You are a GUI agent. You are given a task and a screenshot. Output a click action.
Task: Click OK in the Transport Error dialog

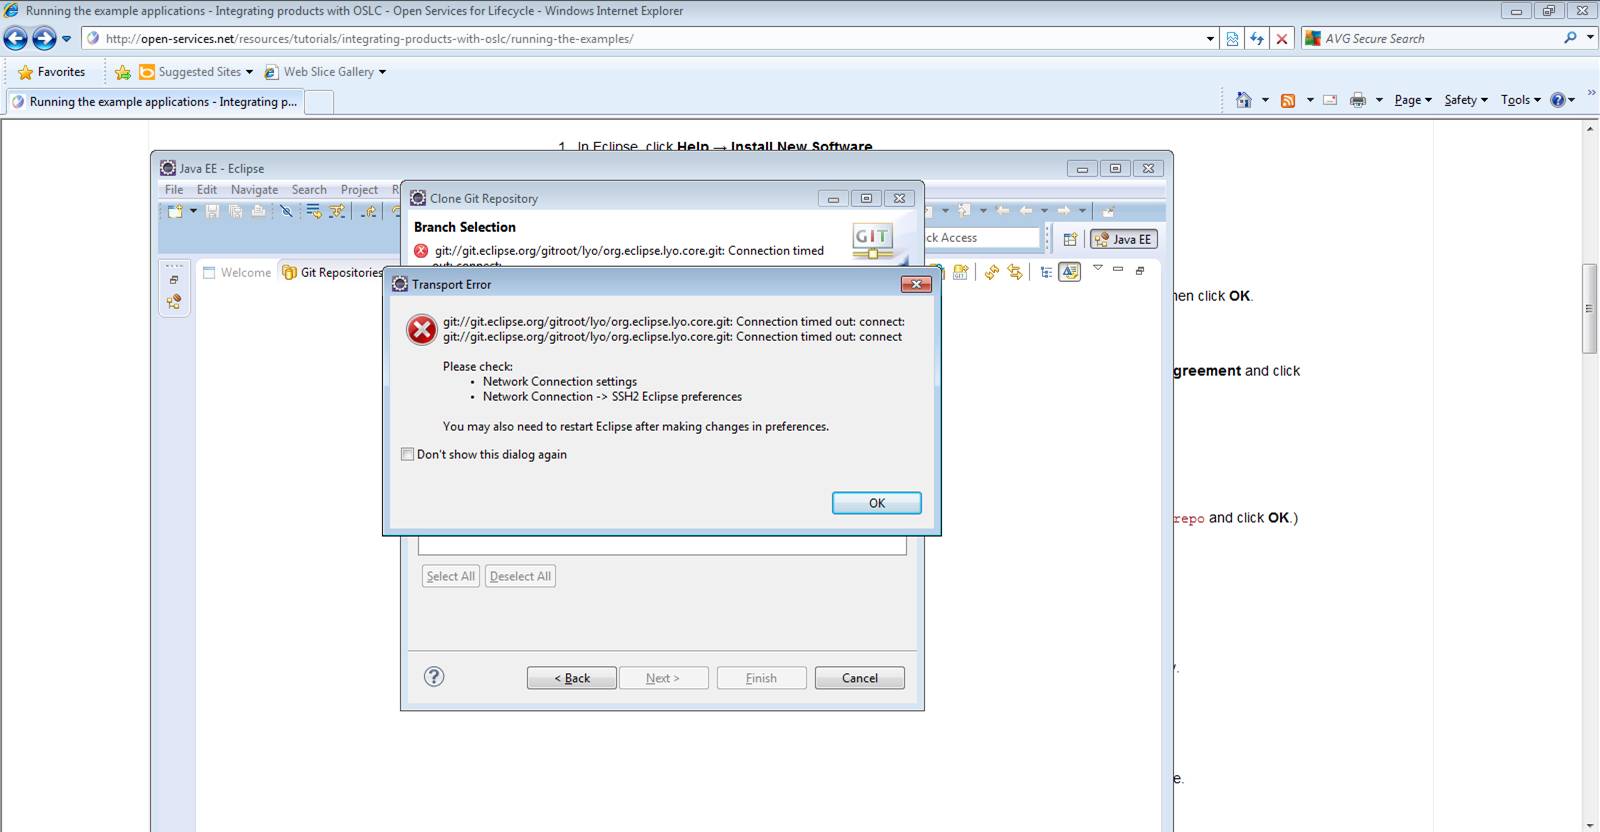[x=877, y=503]
